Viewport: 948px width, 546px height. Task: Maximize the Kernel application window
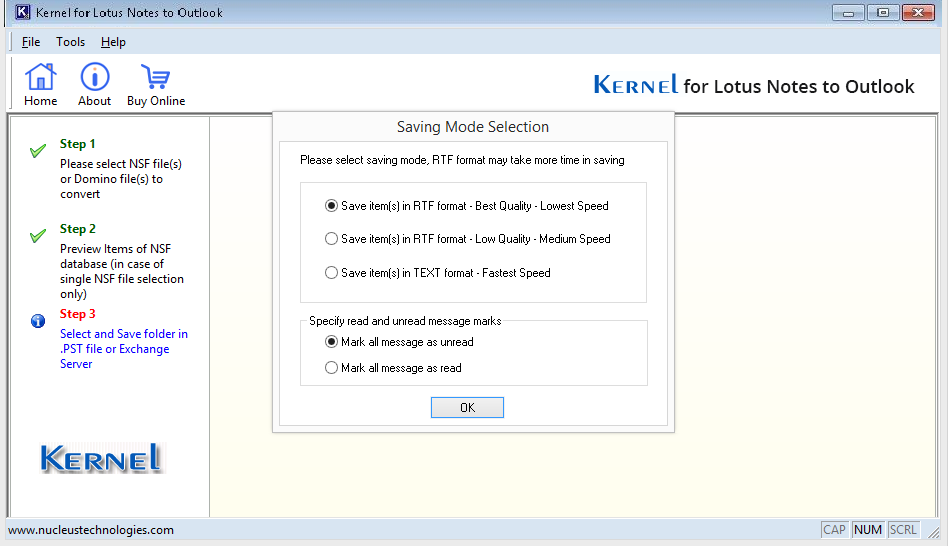(x=883, y=13)
